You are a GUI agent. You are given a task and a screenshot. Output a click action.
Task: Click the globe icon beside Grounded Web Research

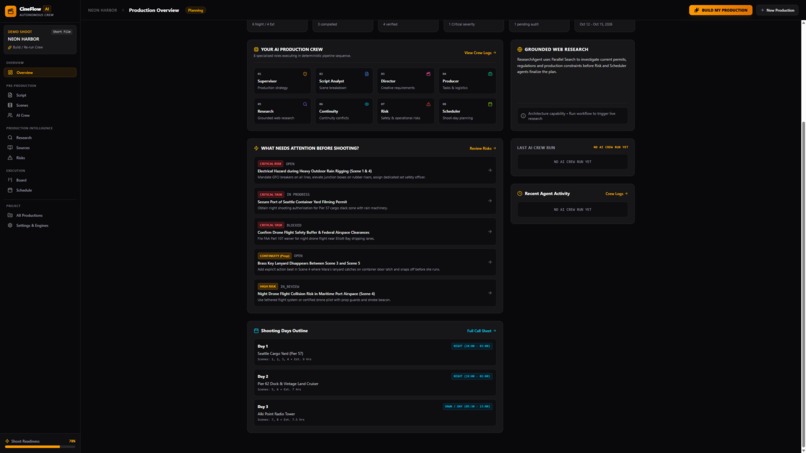click(x=520, y=49)
